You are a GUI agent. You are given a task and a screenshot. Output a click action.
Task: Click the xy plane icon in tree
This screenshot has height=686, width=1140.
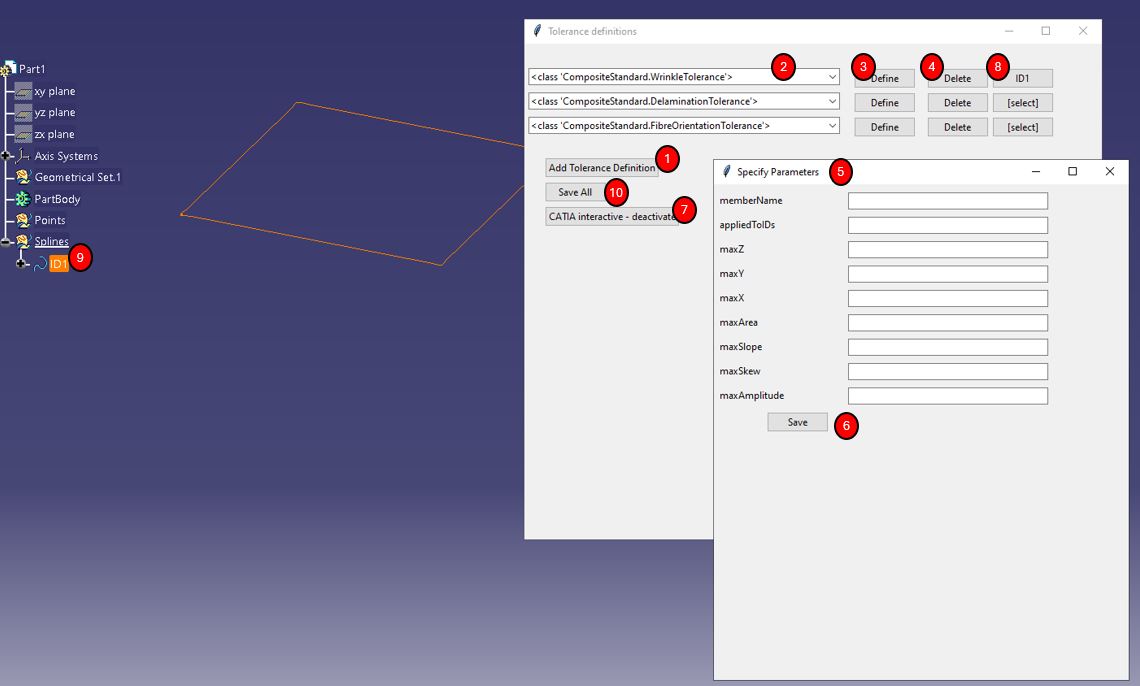(x=23, y=91)
